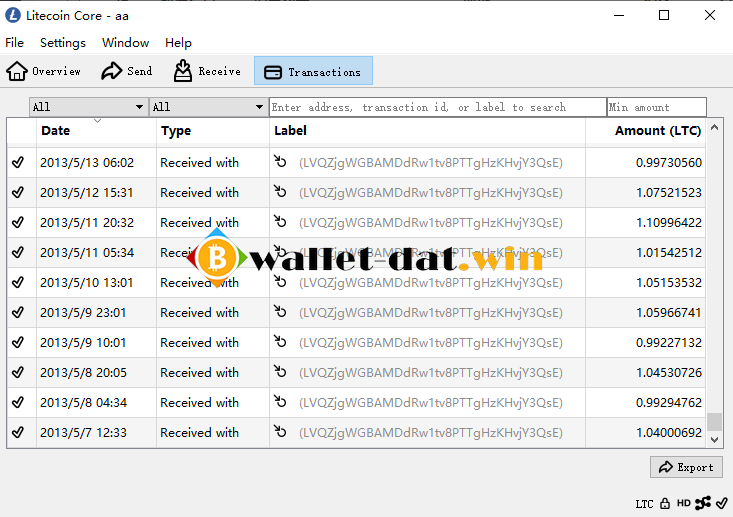733x517 pixels.
Task: Select the date 2013/5/8 20:05
Action: point(83,373)
